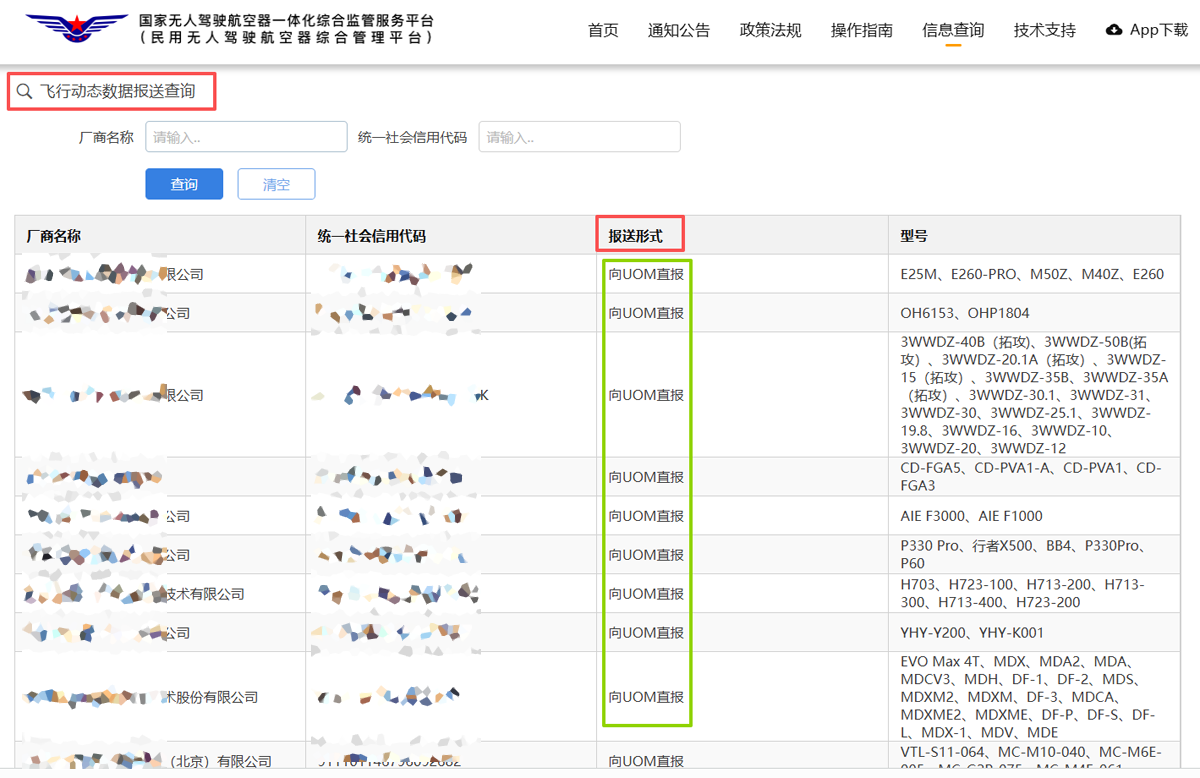This screenshot has height=778, width=1200.
Task: Click the 统一社会信用代码 input field
Action: (579, 136)
